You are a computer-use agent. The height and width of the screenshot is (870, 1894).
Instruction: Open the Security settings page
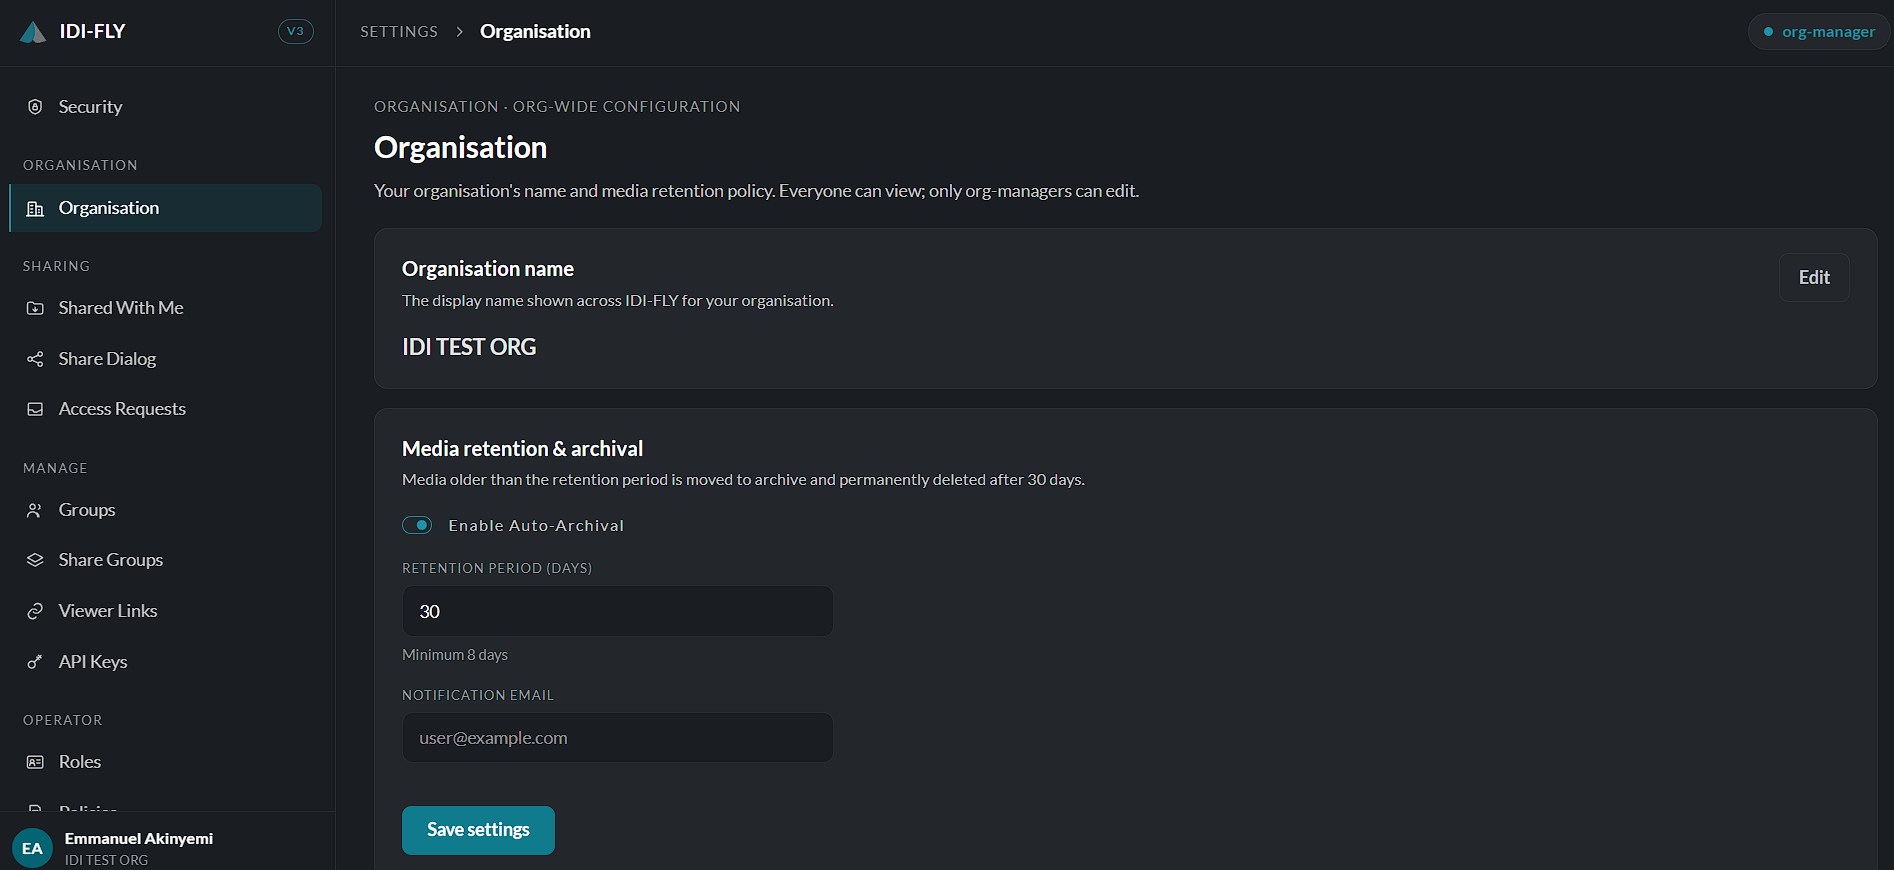pyautogui.click(x=165, y=107)
